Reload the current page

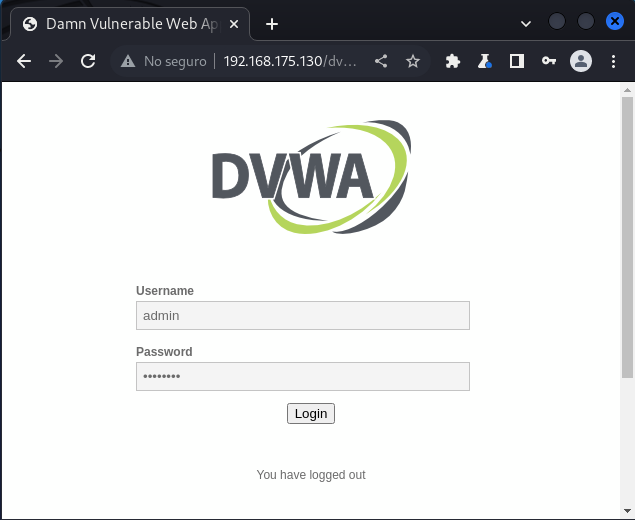click(x=88, y=61)
